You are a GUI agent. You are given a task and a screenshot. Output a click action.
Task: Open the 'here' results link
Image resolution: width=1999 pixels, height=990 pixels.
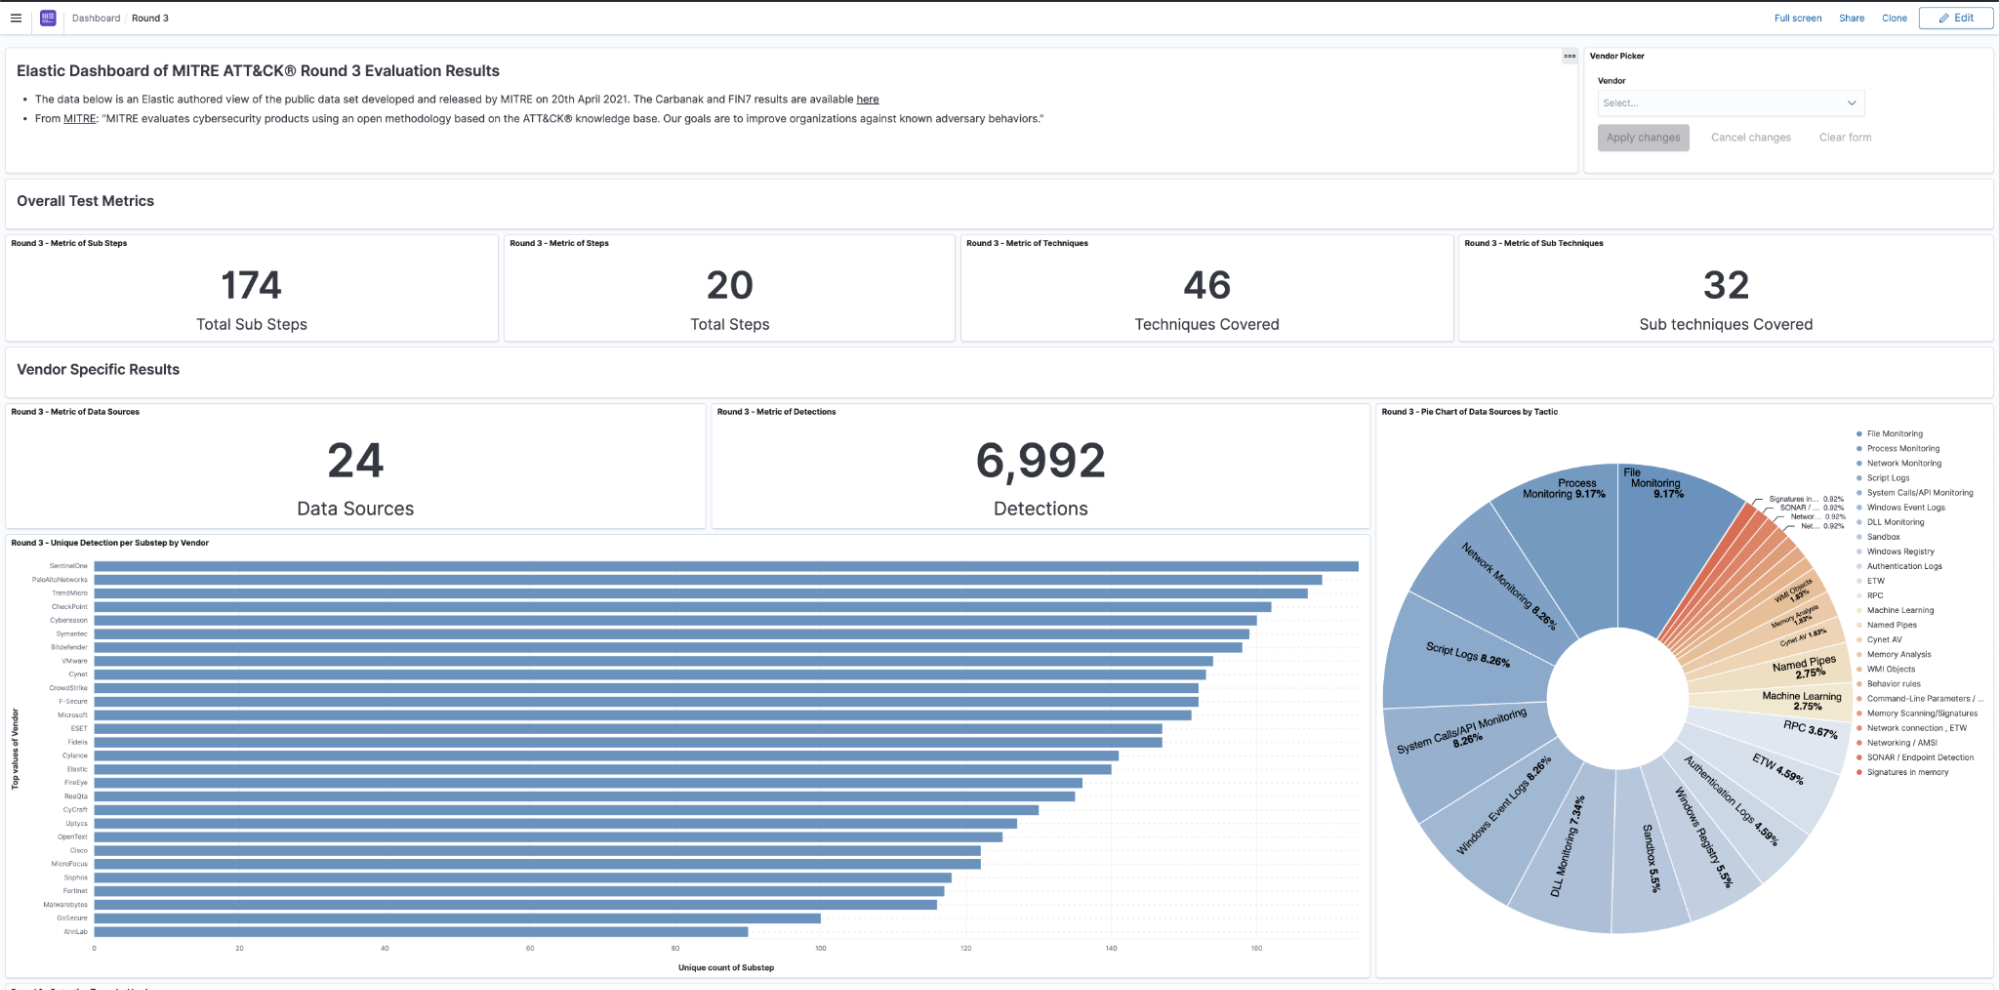coord(867,99)
